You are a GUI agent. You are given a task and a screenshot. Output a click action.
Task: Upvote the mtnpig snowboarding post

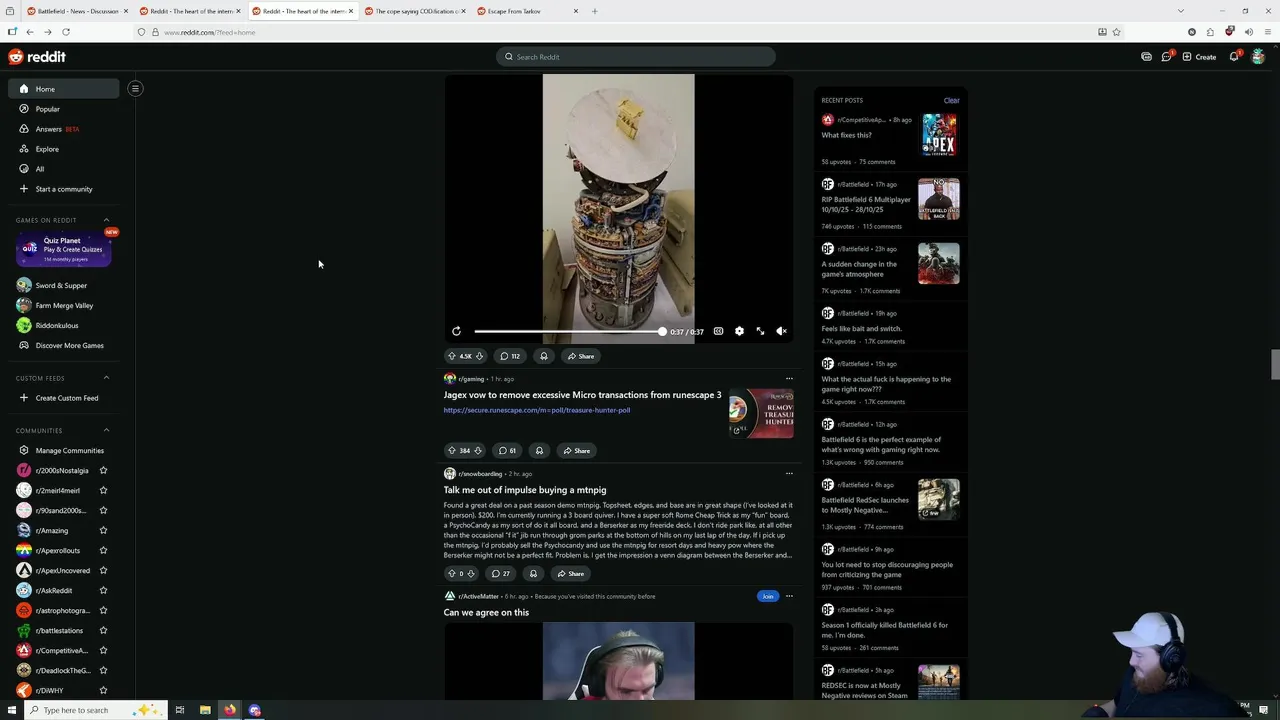452,574
